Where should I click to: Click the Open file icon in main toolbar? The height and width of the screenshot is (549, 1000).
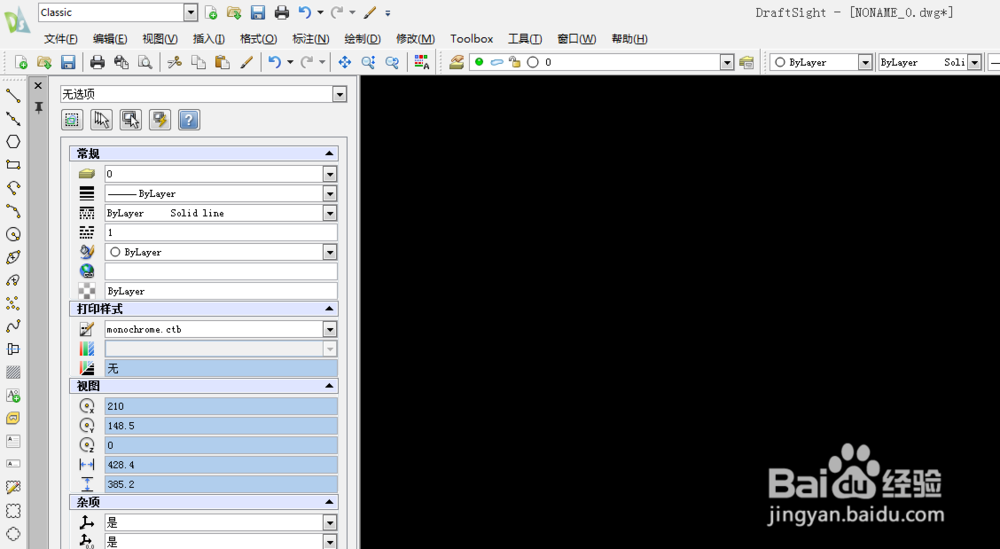(x=44, y=62)
